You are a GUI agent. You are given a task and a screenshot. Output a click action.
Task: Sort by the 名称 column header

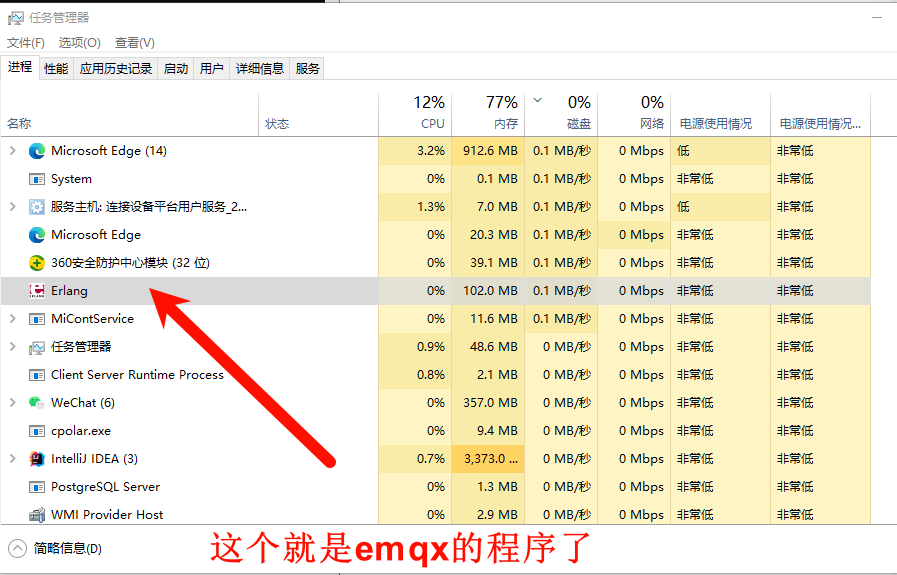coord(130,114)
